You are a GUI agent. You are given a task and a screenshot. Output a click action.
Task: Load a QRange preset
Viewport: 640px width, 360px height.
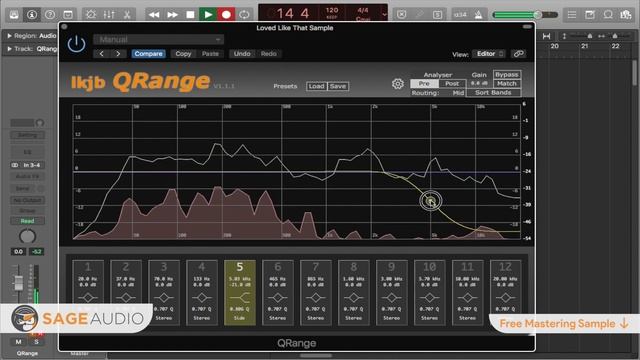click(316, 86)
